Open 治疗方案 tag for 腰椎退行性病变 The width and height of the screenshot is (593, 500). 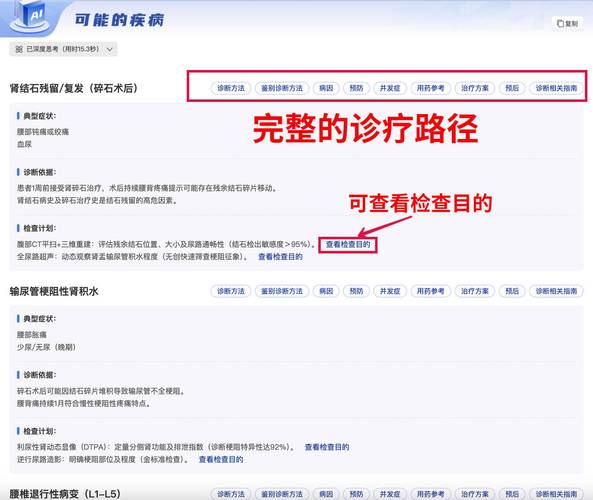[x=475, y=494]
